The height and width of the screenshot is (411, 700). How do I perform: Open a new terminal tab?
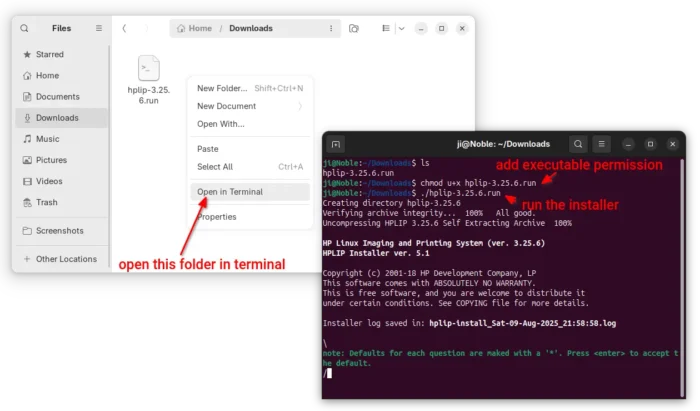pyautogui.click(x=337, y=144)
